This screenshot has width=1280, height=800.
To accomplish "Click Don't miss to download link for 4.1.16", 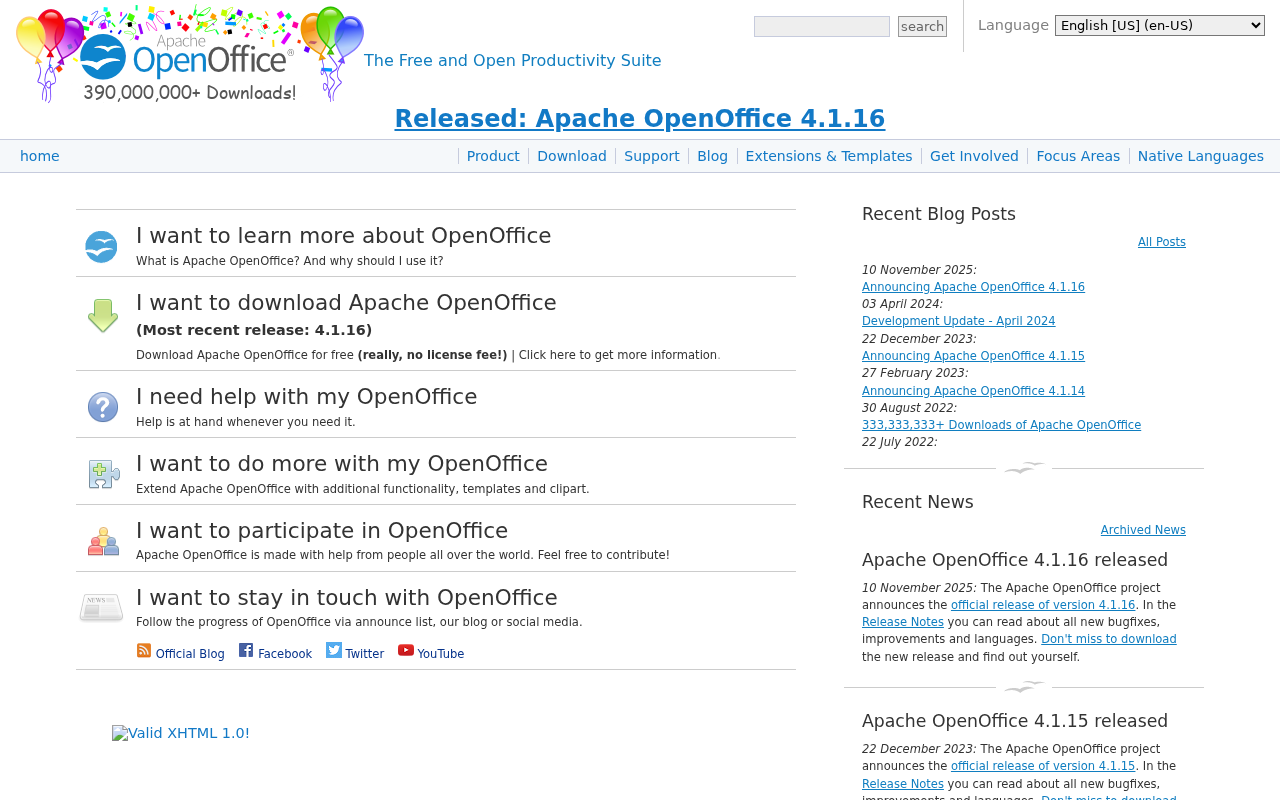I will [x=1109, y=639].
